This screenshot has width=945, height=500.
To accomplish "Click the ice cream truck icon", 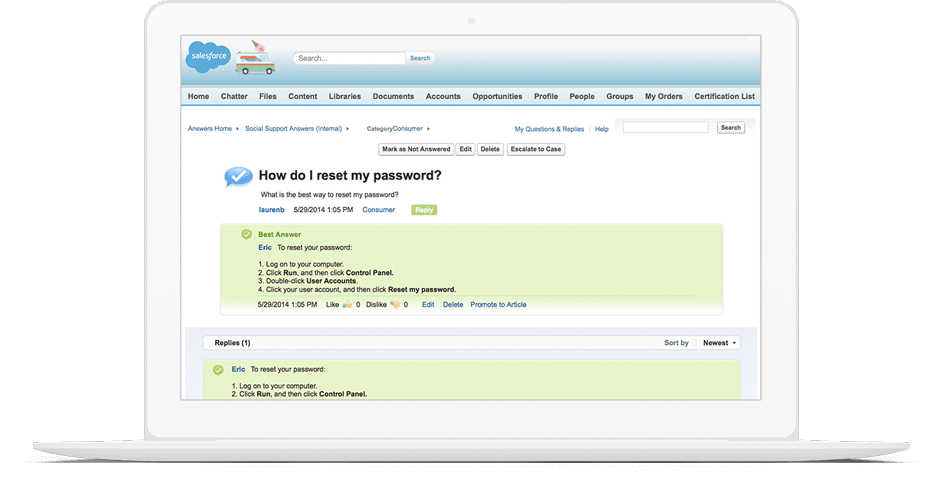I will point(255,60).
